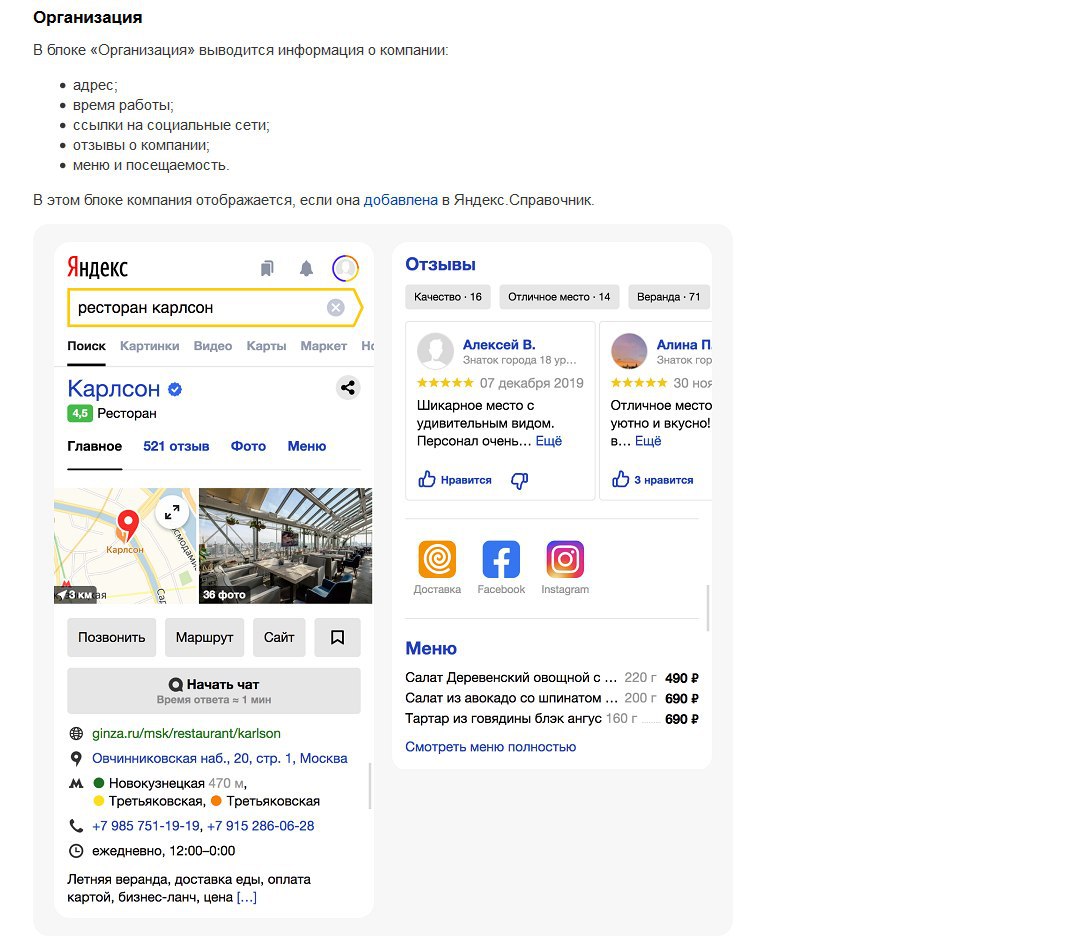
Task: Open the restaurant photo with 36 фото
Action: tap(286, 546)
